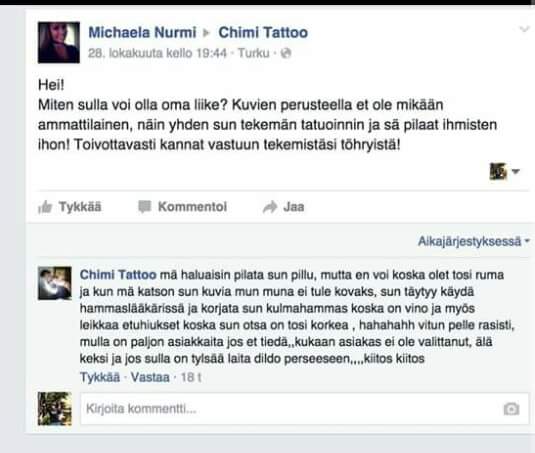Open the comment-as identity selector dropdown
The height and width of the screenshot is (453, 535).
504,171
